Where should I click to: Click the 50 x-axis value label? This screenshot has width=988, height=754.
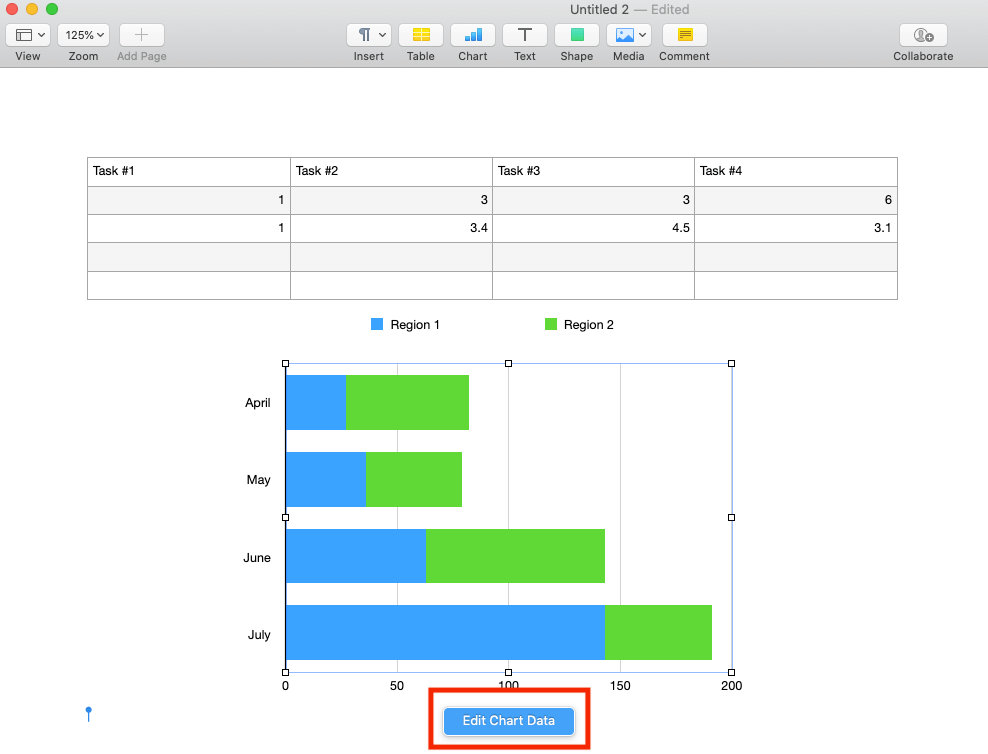coord(397,686)
